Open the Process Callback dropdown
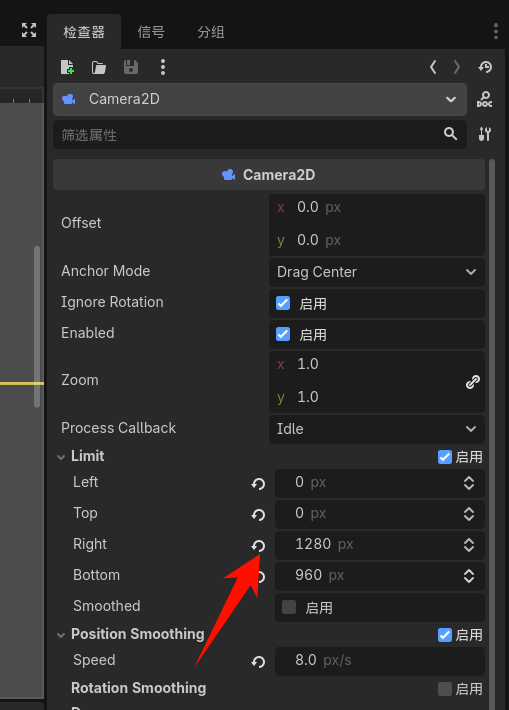The width and height of the screenshot is (509, 710). pyautogui.click(x=377, y=429)
